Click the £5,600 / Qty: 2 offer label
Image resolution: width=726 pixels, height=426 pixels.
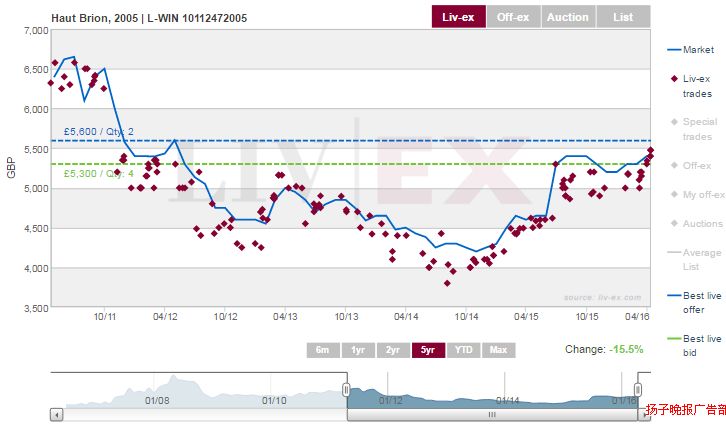pos(99,132)
